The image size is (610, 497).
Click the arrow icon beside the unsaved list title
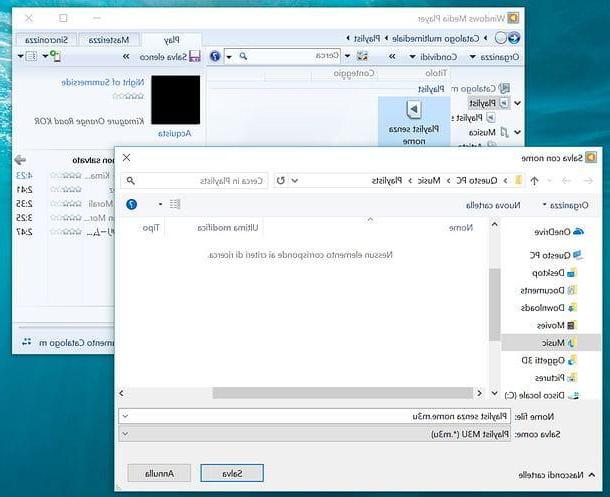coord(20,160)
